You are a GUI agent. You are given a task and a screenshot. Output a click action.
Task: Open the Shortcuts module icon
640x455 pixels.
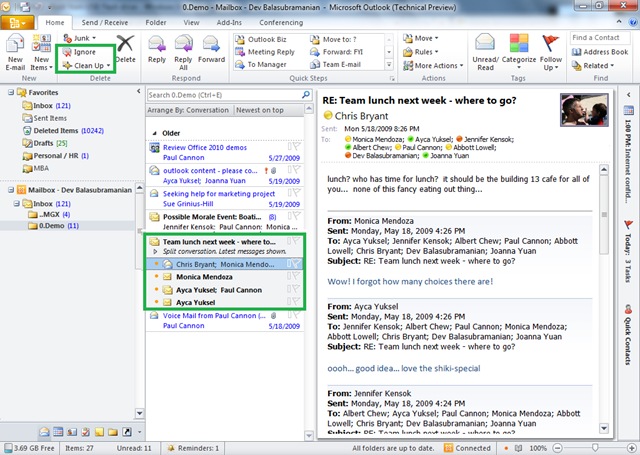(127, 432)
